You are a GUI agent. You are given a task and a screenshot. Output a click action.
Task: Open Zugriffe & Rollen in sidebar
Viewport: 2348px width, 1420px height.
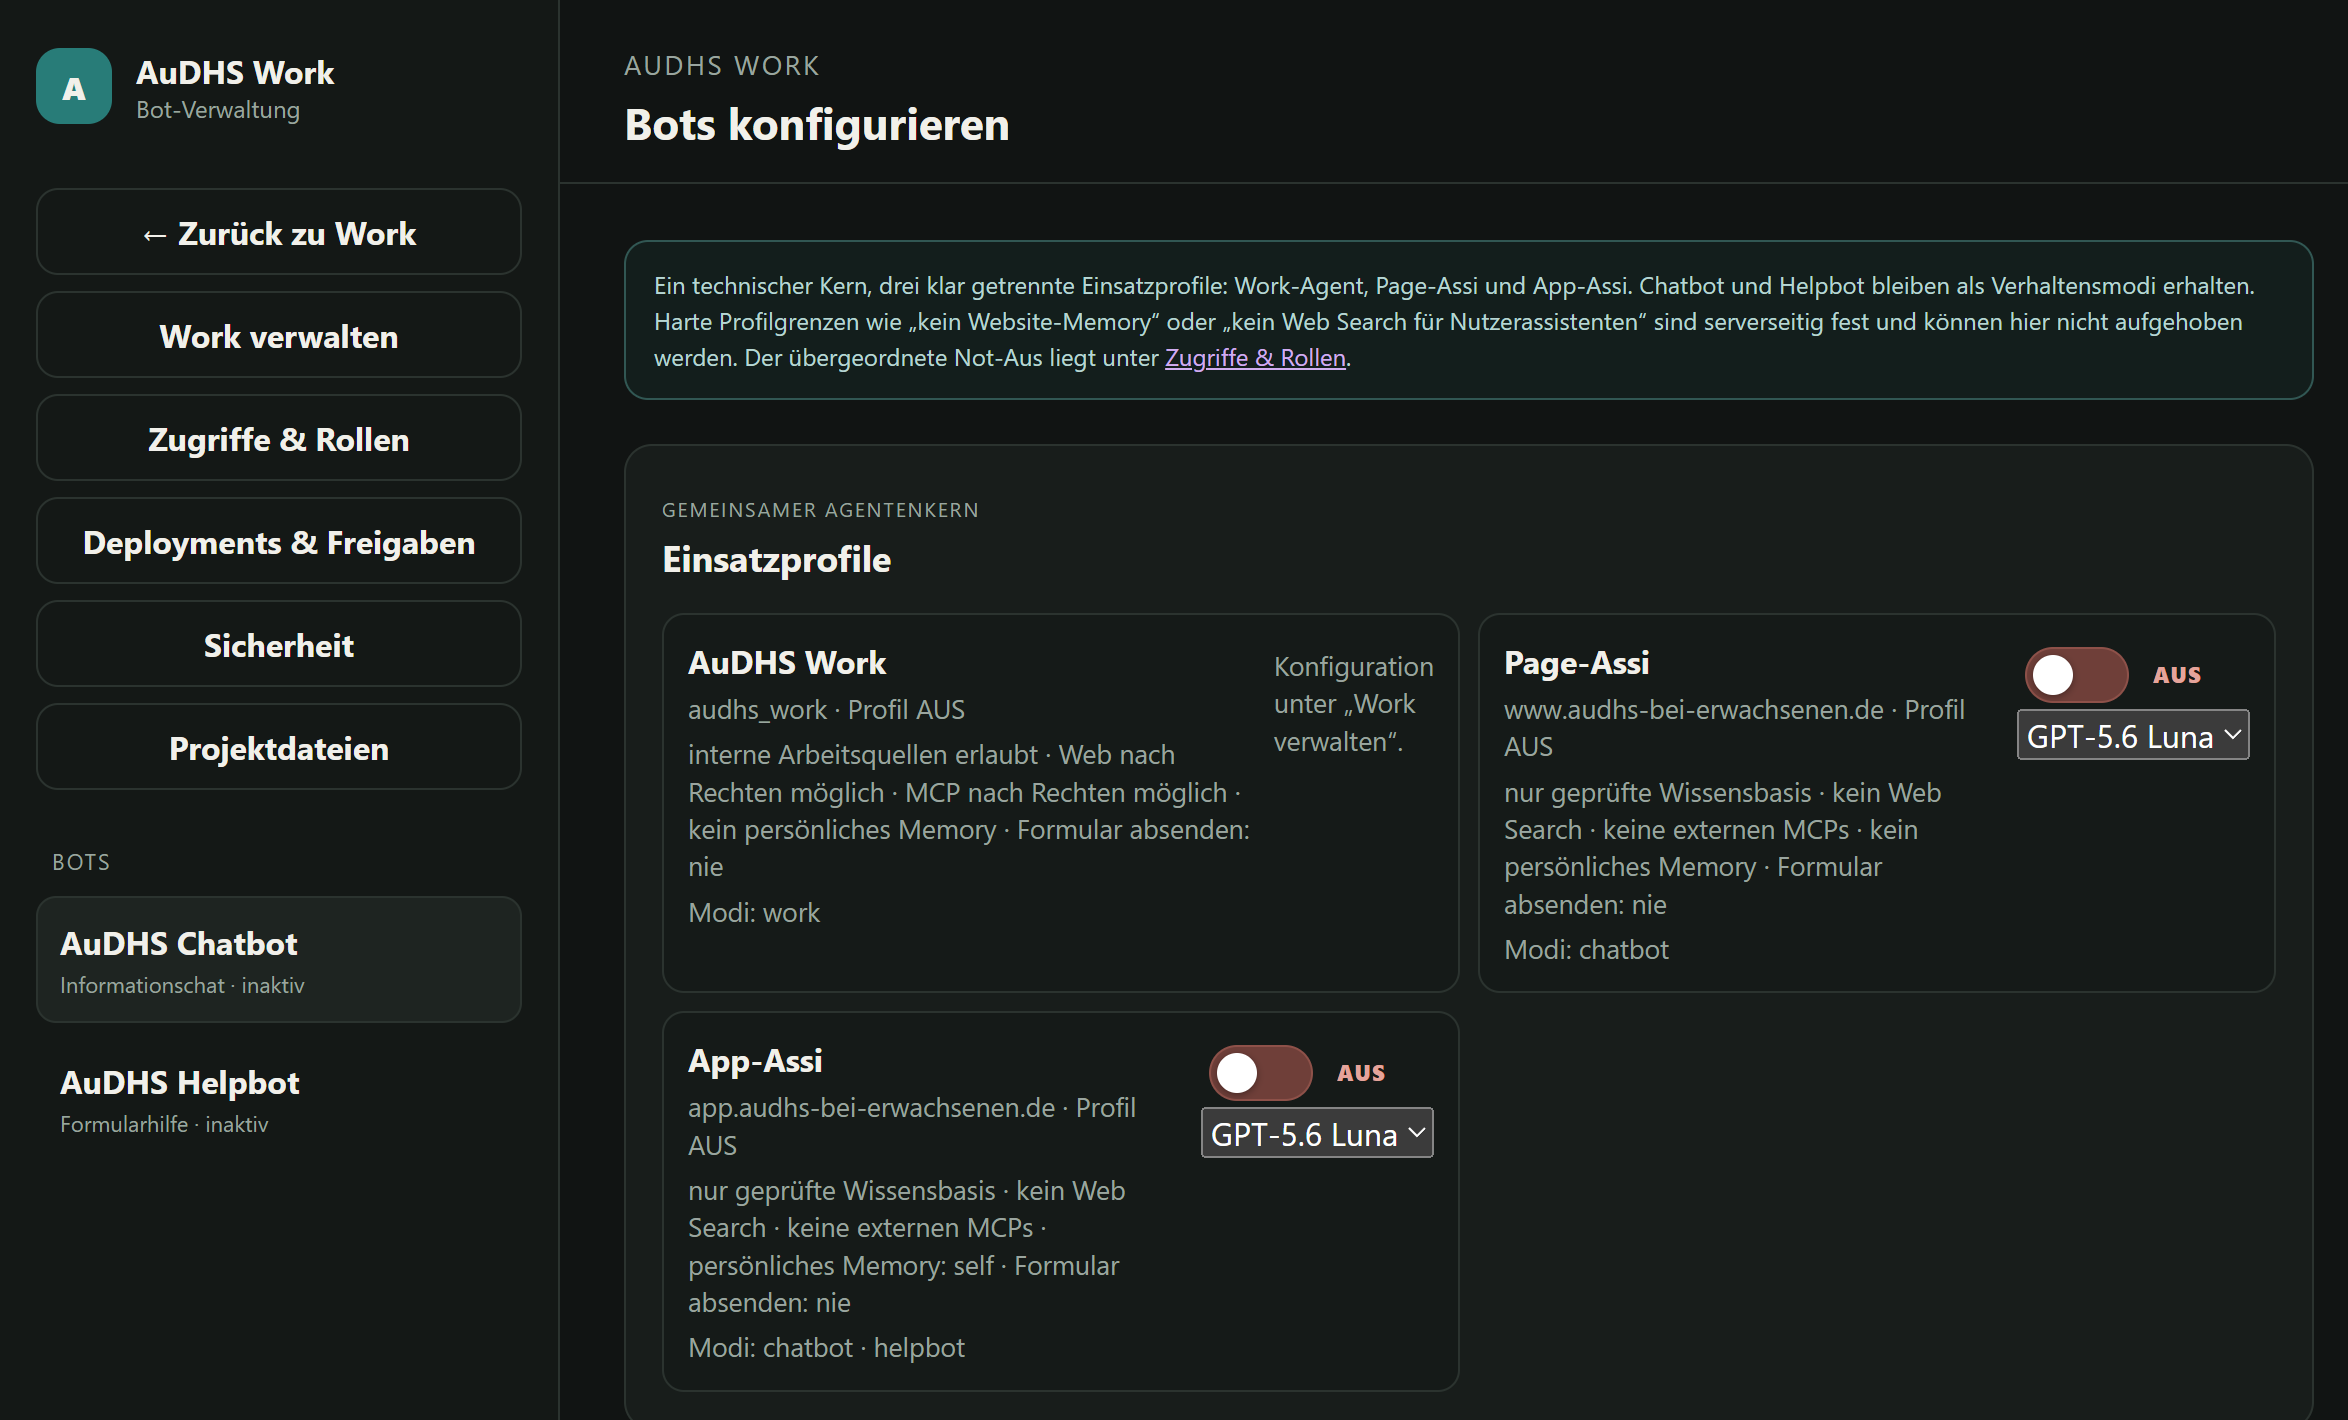click(279, 439)
